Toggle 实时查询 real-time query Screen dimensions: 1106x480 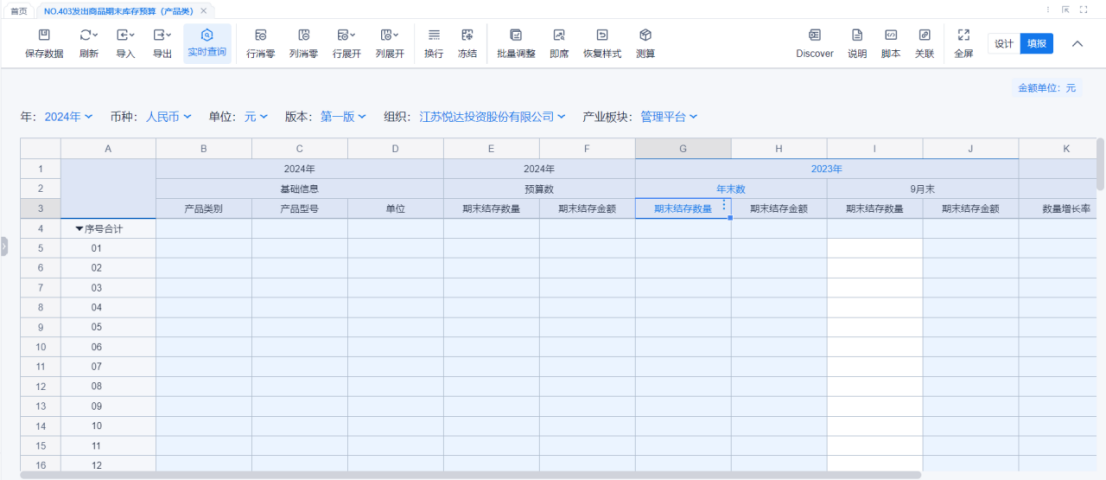(x=207, y=36)
